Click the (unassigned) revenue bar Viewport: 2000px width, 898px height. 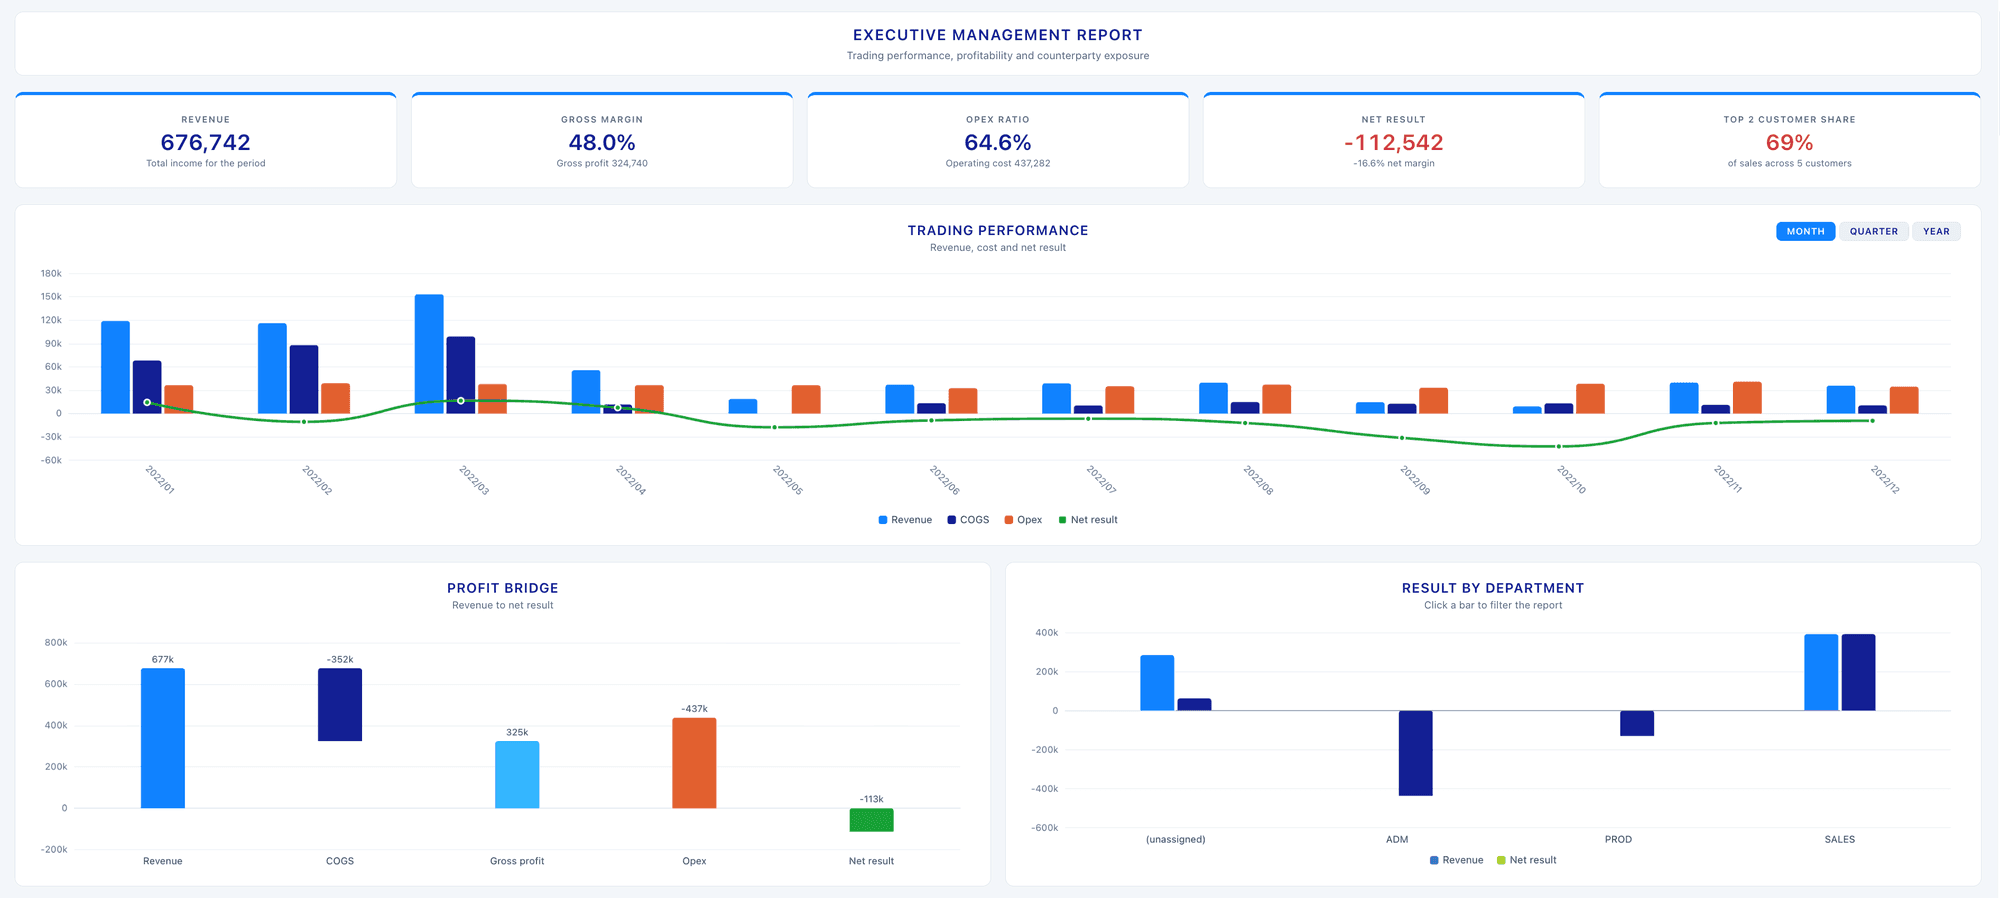coord(1157,683)
